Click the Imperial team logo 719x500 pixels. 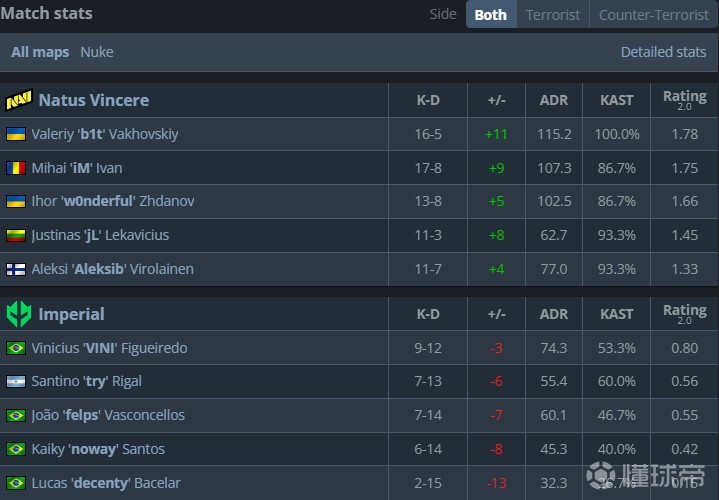tap(19, 314)
